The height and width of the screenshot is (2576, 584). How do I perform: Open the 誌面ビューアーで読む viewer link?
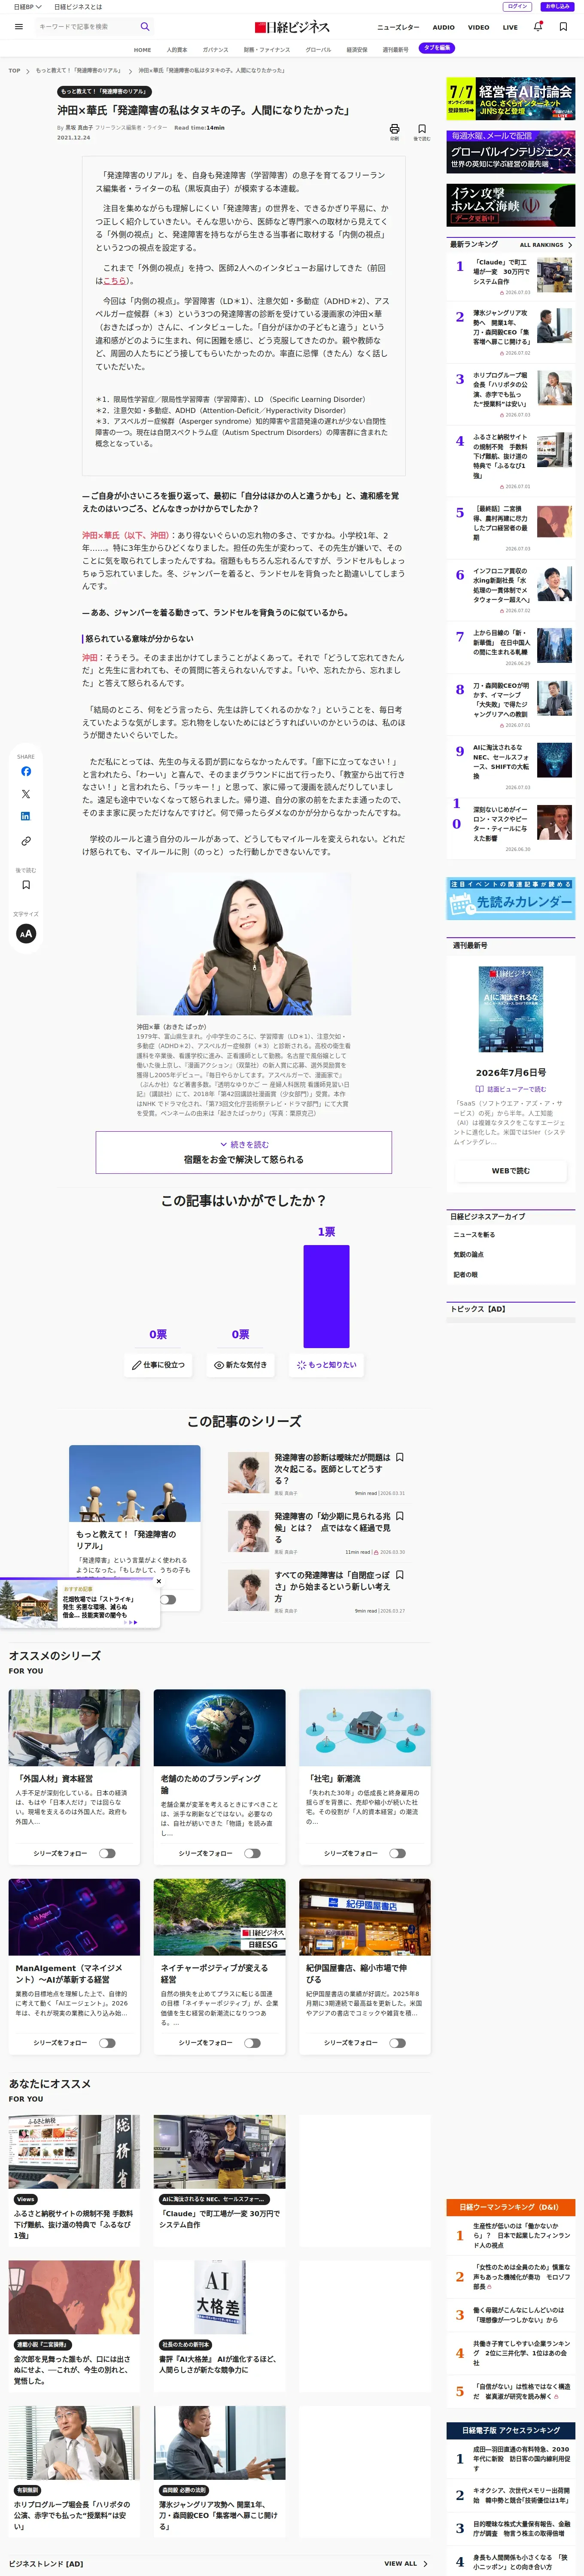[x=511, y=1089]
